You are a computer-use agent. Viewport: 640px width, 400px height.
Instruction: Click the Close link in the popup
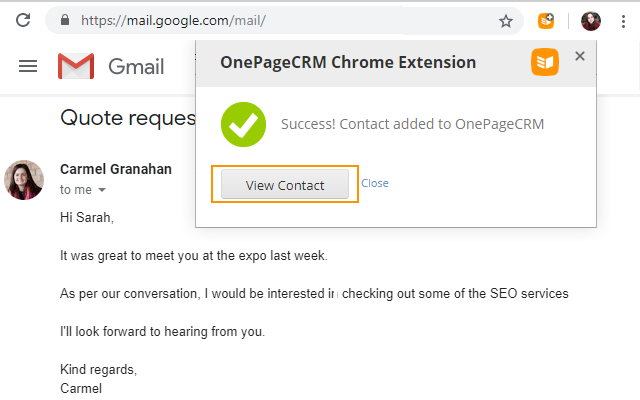[x=375, y=183]
